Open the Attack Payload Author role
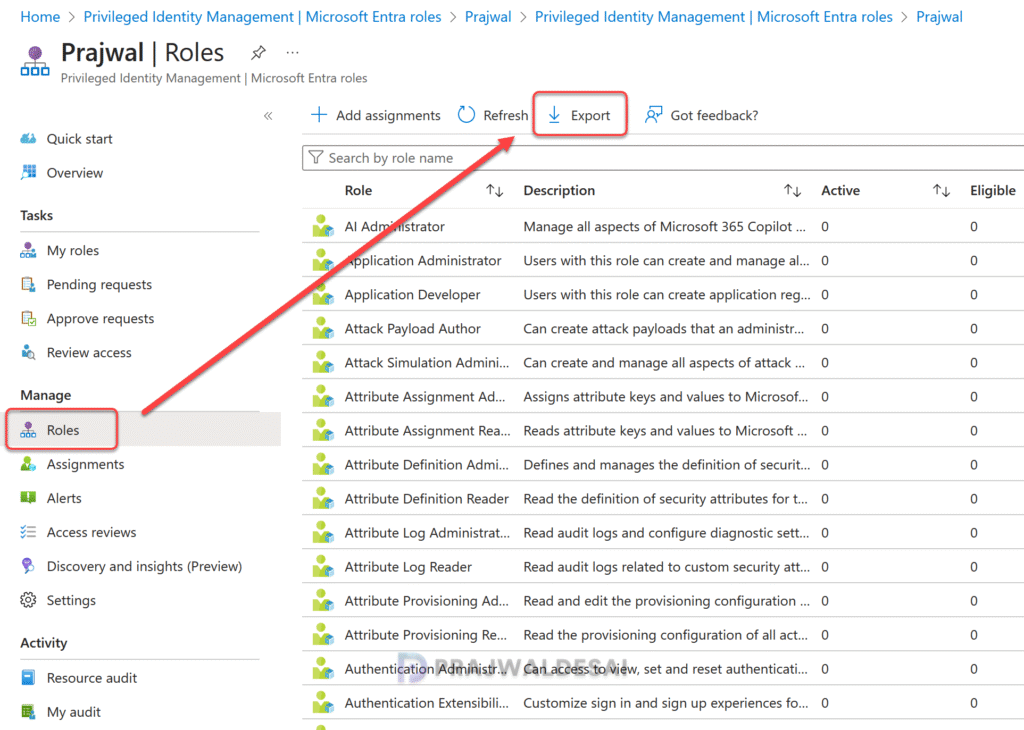This screenshot has width=1024, height=730. click(412, 328)
